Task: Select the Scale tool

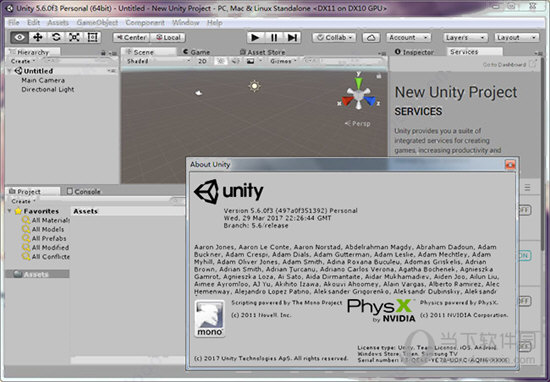Action: click(x=74, y=37)
